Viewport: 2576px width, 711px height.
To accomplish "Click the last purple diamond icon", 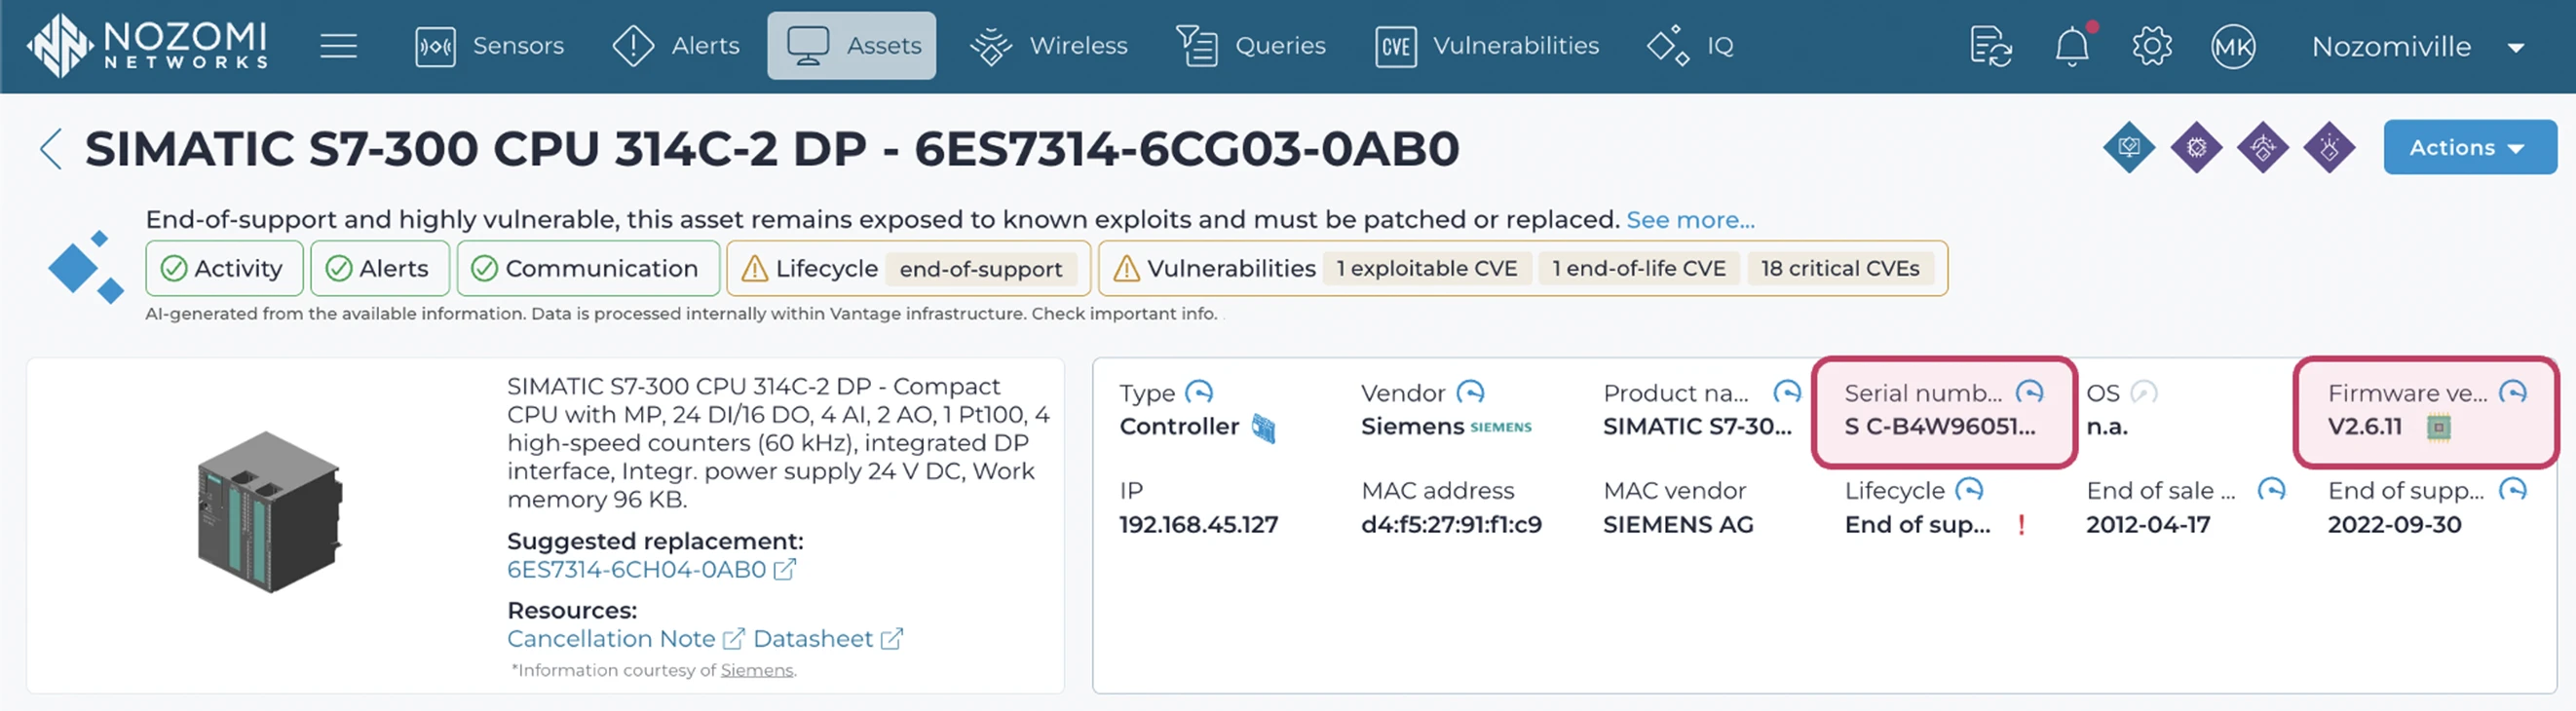I will (x=2329, y=147).
